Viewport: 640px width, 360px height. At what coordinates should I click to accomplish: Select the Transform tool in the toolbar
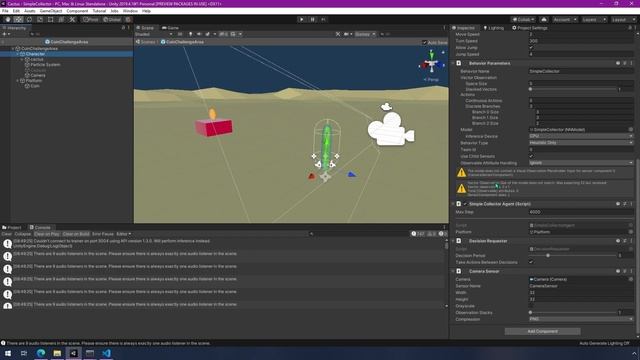click(61, 19)
